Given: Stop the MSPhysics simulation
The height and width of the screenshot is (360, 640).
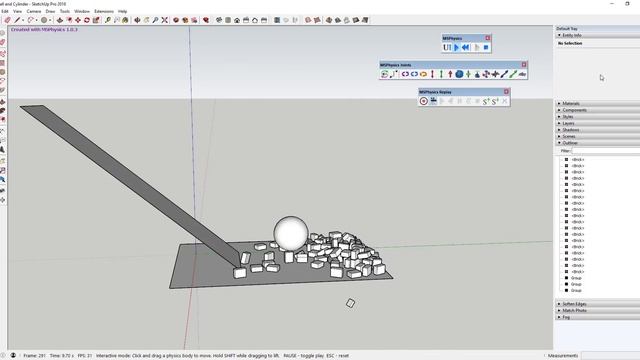Looking at the screenshot, I should pyautogui.click(x=486, y=47).
